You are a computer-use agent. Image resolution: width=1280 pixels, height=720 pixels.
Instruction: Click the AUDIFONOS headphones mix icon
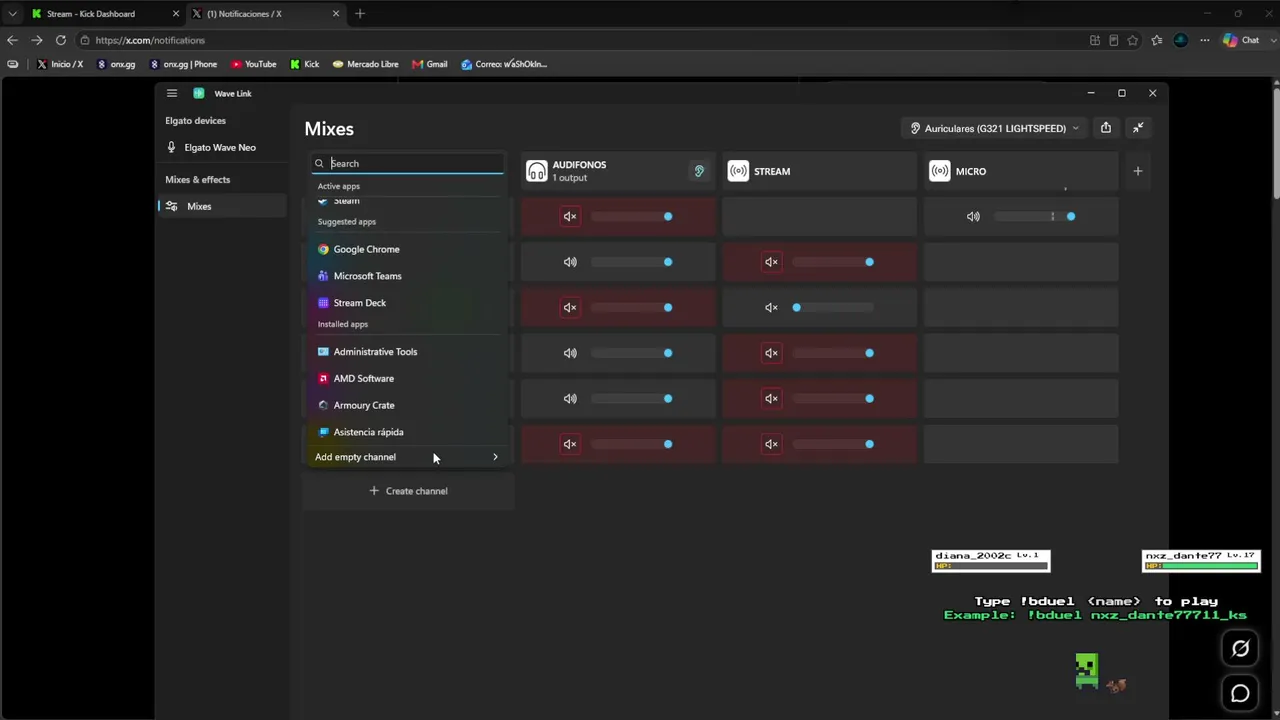point(537,171)
